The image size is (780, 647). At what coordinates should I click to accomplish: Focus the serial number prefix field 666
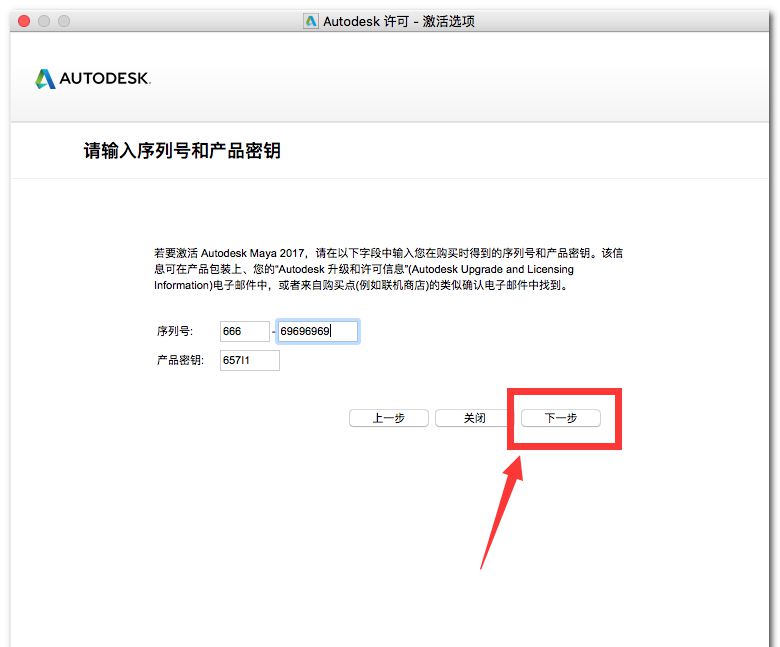(x=245, y=331)
